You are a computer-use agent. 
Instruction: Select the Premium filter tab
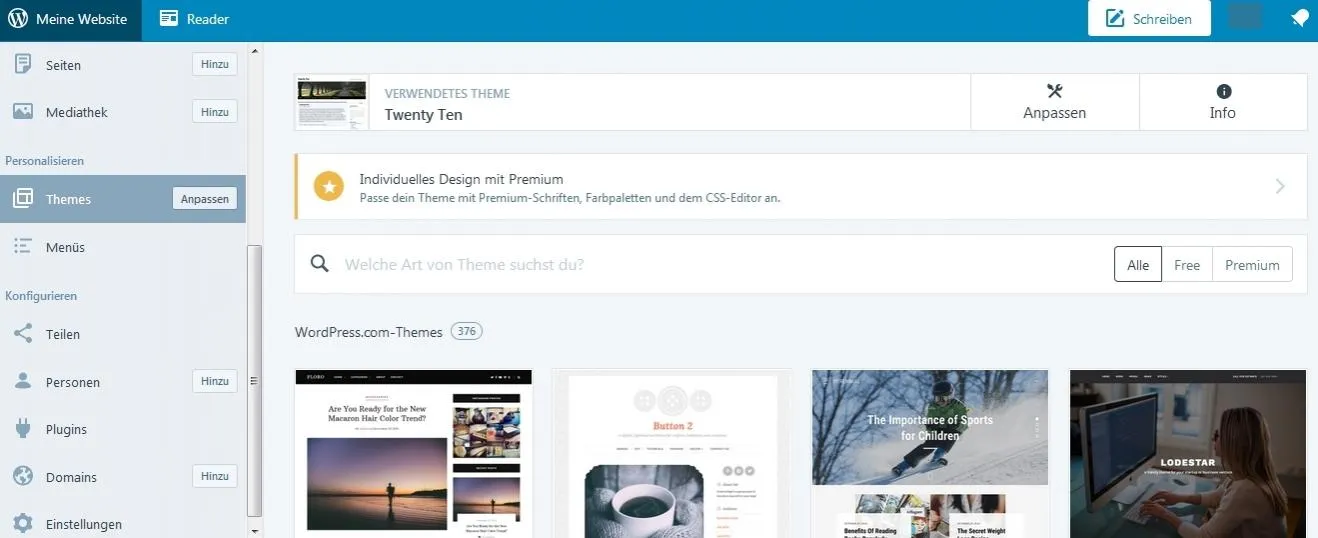[x=1252, y=265]
